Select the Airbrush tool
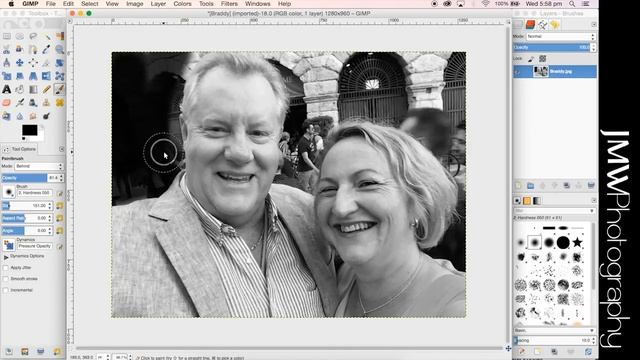The image size is (640, 360). coord(20,102)
